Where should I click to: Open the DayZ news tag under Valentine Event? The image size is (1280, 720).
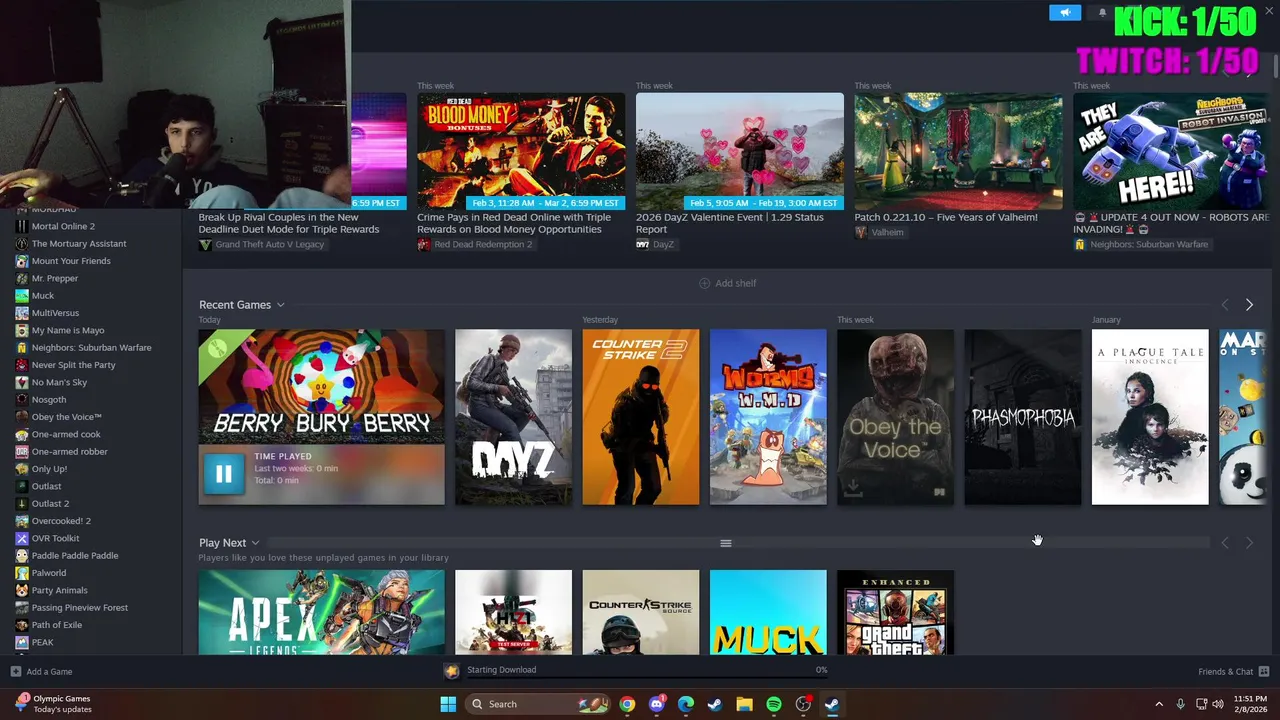(656, 245)
